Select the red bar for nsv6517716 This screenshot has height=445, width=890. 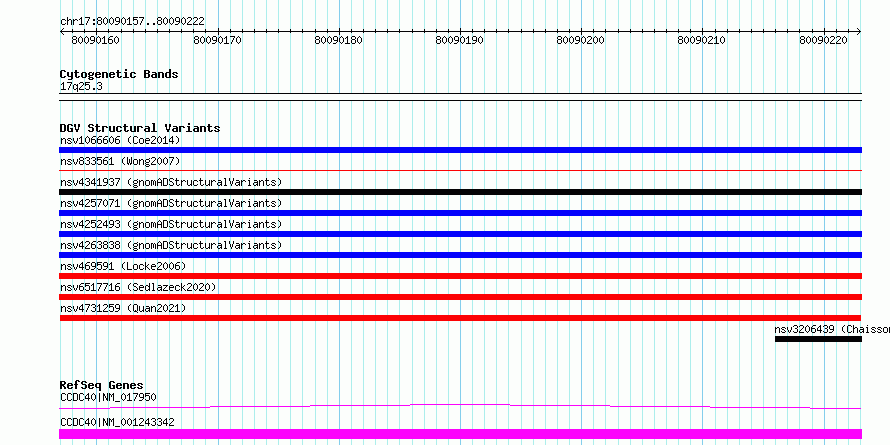tap(460, 297)
